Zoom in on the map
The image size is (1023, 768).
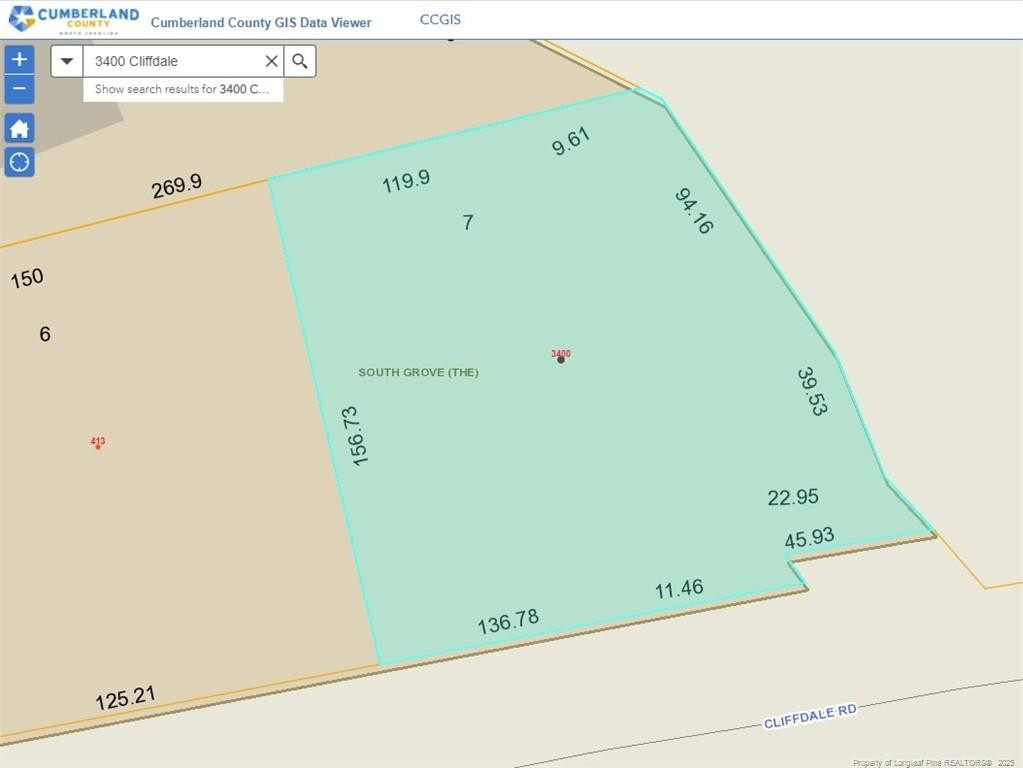click(19, 60)
